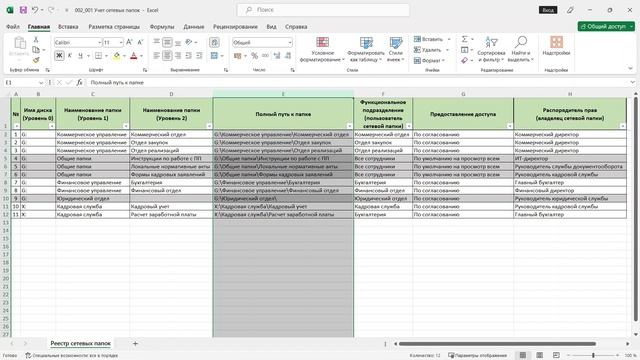Click the Orientation text icon
The image size is (640, 360).
pos(189,42)
